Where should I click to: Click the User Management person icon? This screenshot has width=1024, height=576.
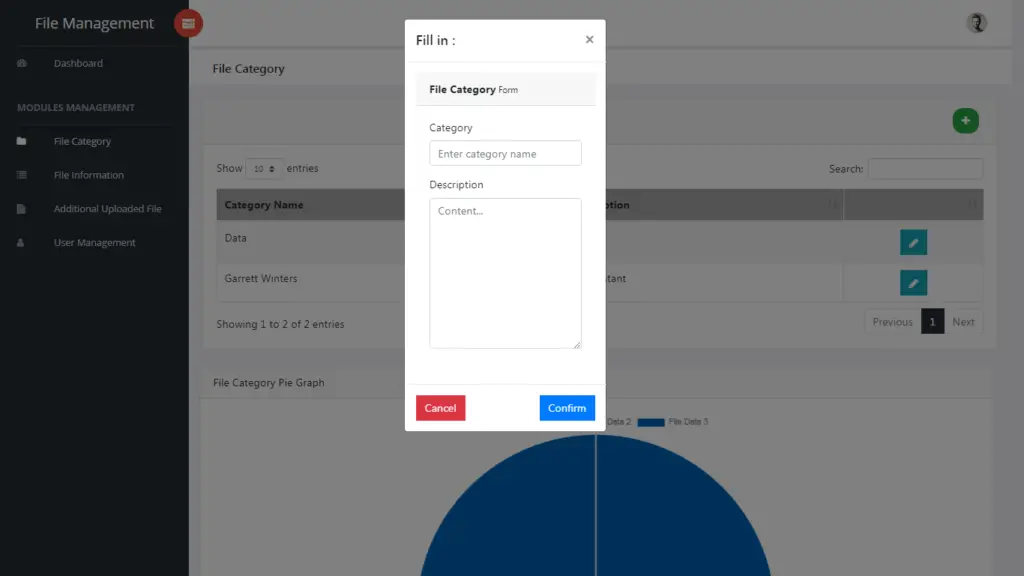point(22,243)
